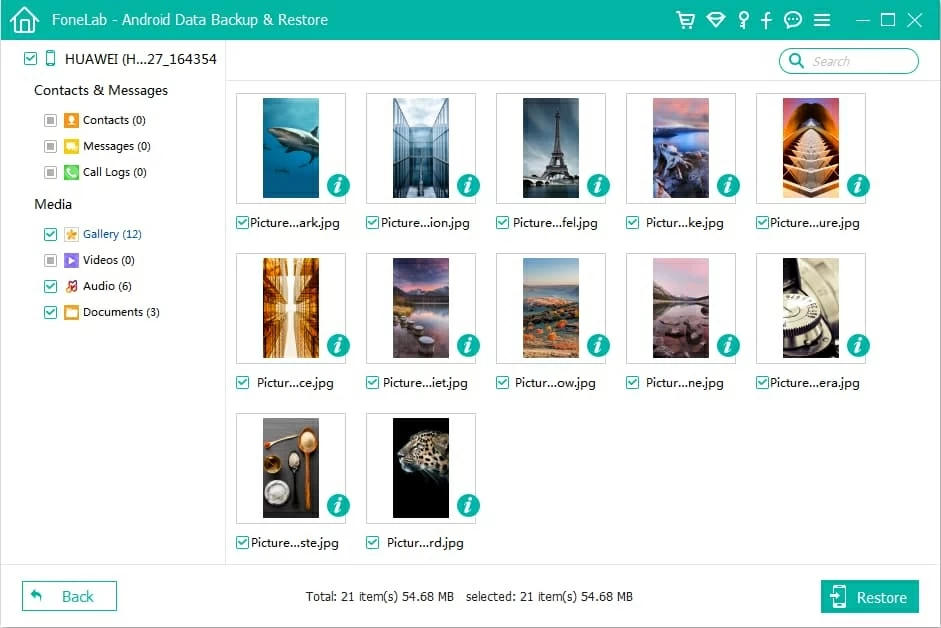Uncheck the HUAWEI device checkbox

[30, 59]
